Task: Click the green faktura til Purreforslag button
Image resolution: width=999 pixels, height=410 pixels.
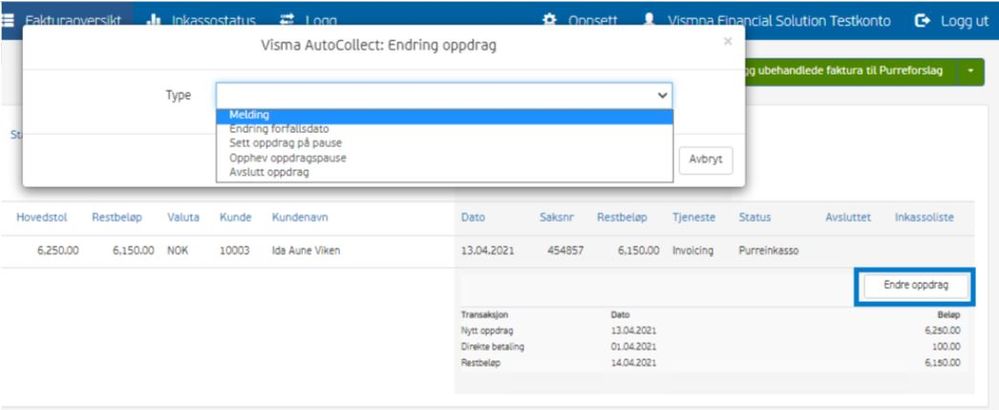Action: (850, 71)
